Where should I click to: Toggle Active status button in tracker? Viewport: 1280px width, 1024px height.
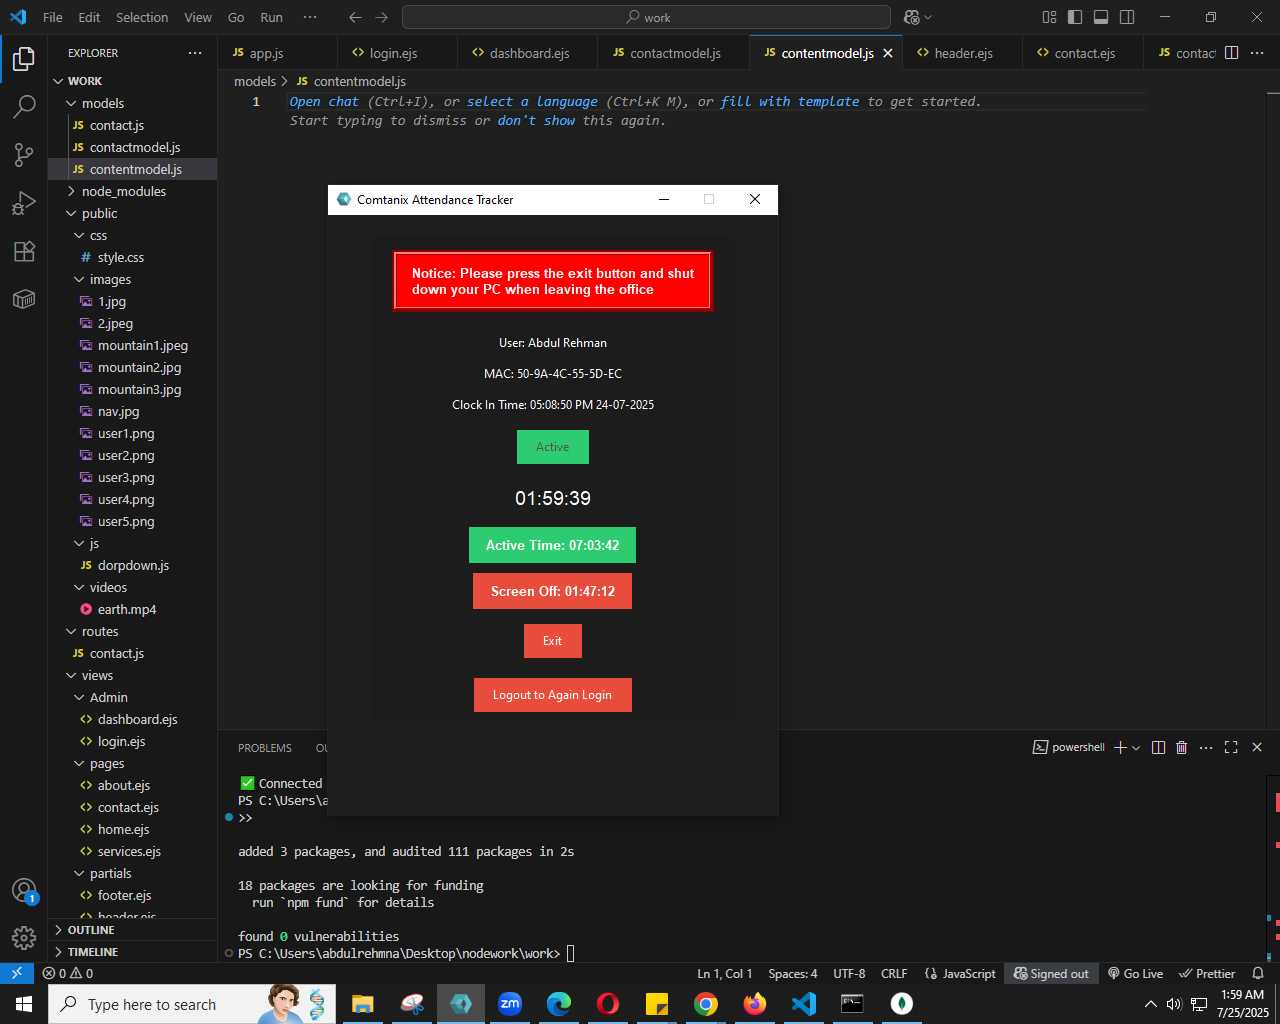point(553,447)
